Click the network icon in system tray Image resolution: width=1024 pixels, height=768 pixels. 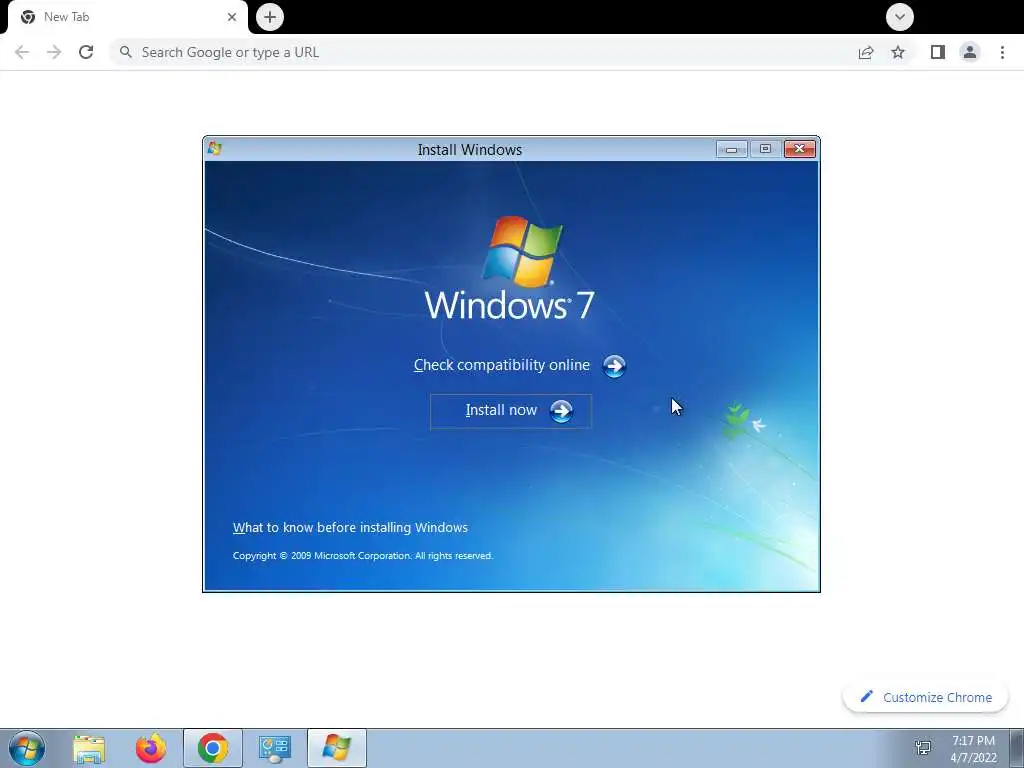coord(923,748)
